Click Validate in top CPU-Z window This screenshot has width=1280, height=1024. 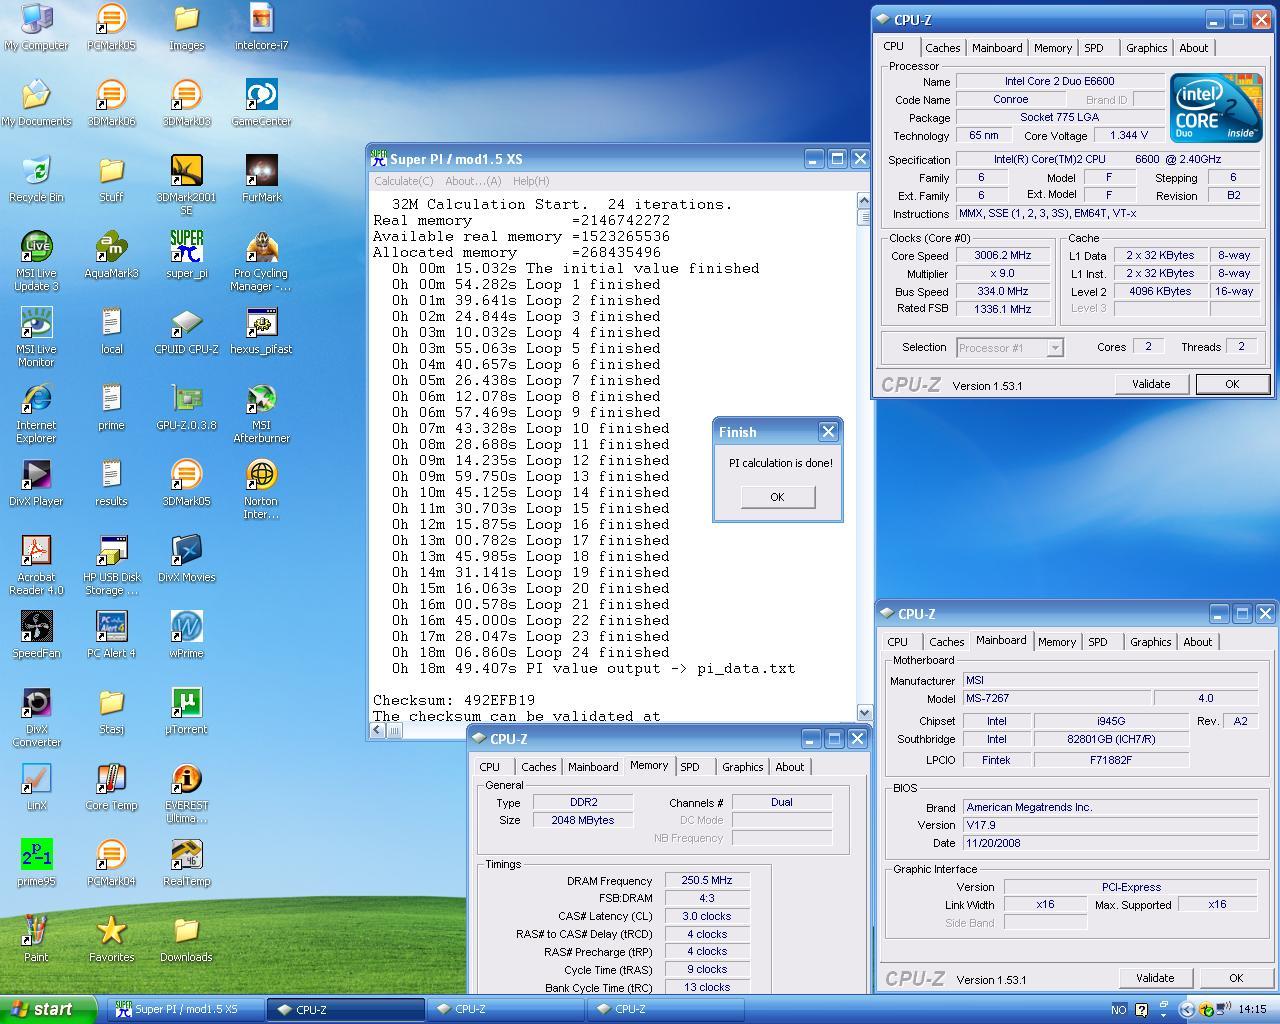1151,384
